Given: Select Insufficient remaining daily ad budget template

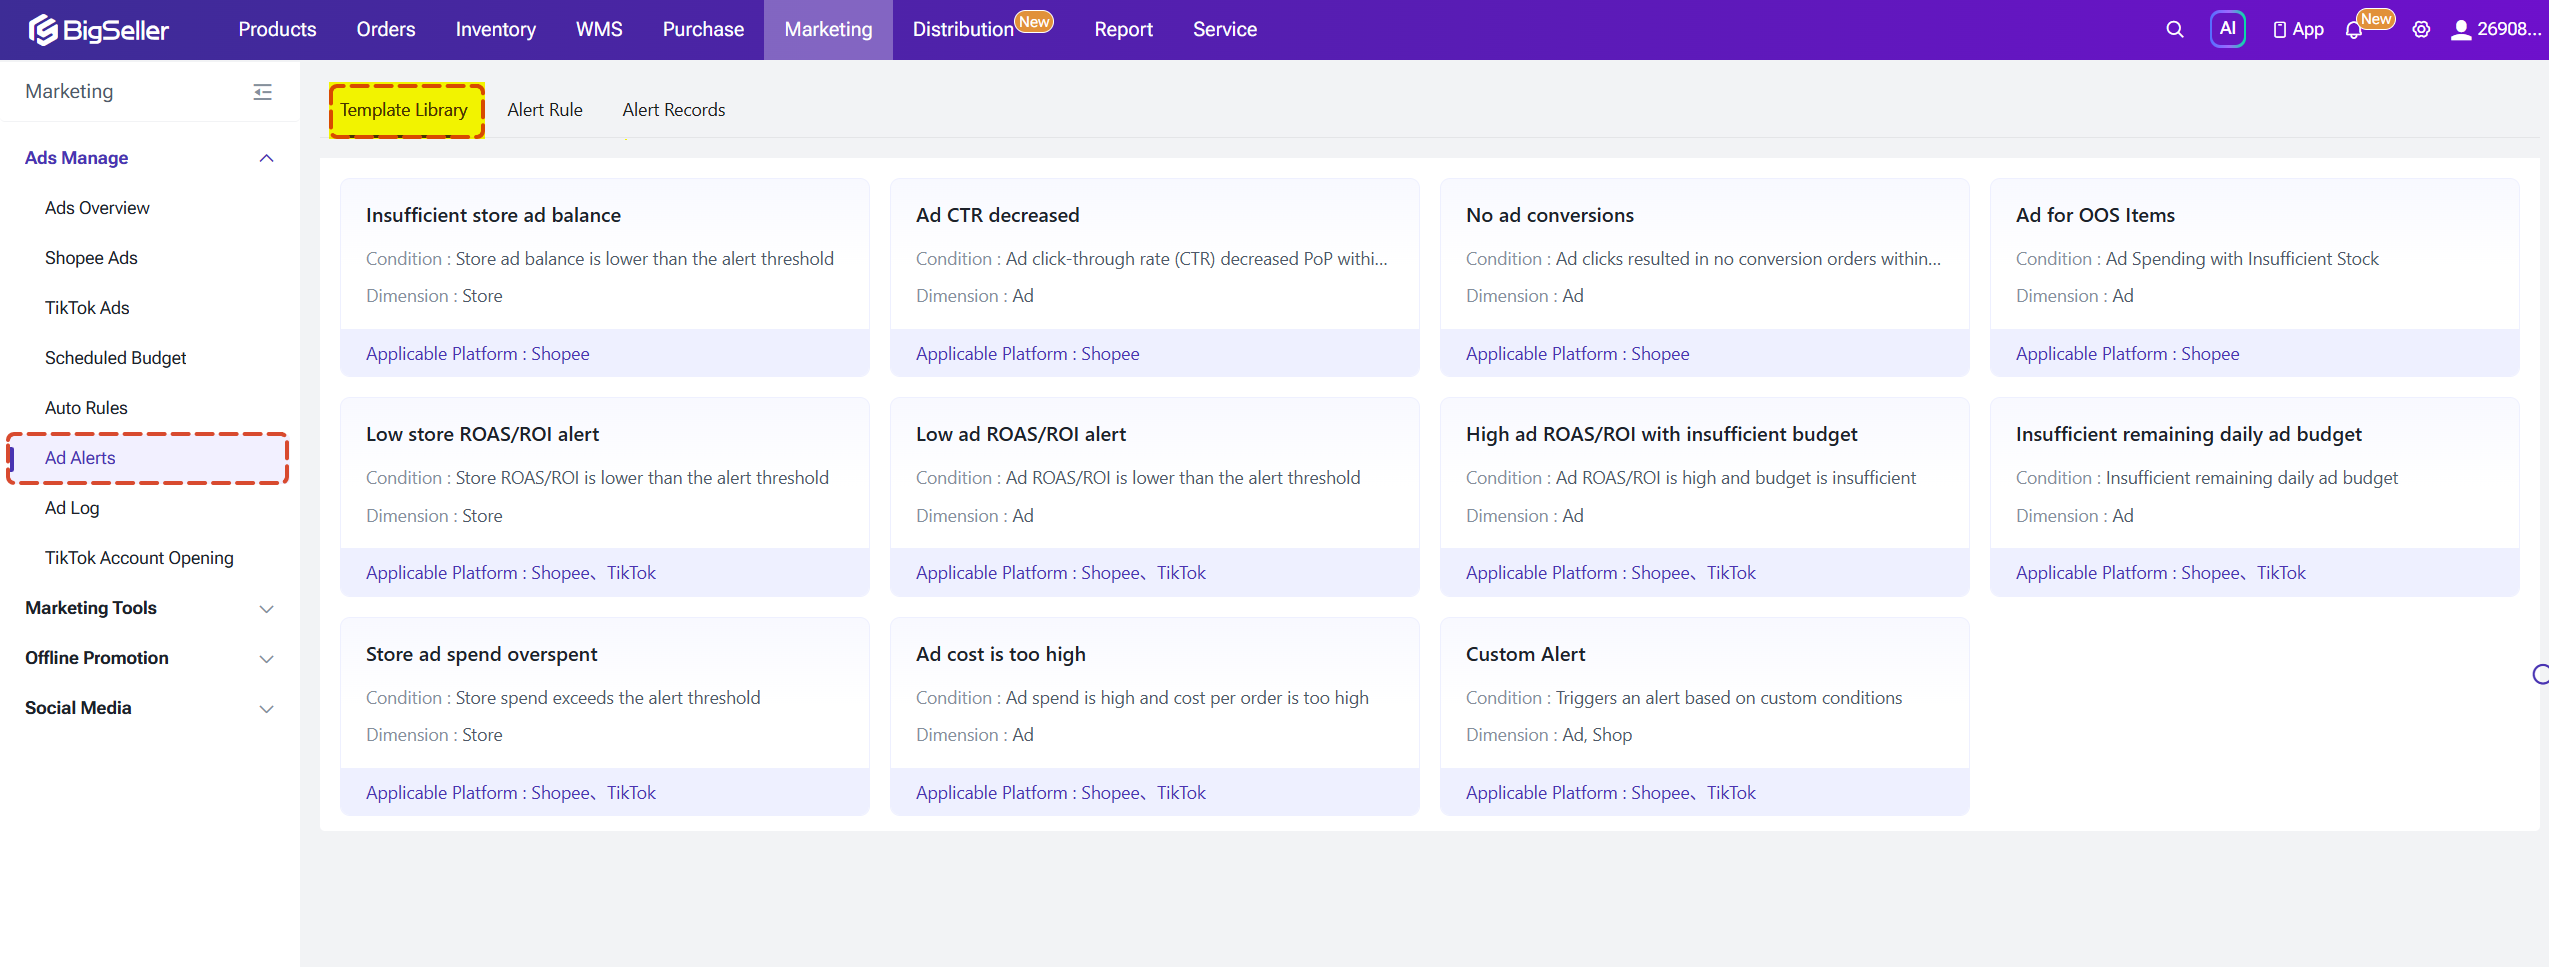Looking at the screenshot, I should coord(2254,497).
